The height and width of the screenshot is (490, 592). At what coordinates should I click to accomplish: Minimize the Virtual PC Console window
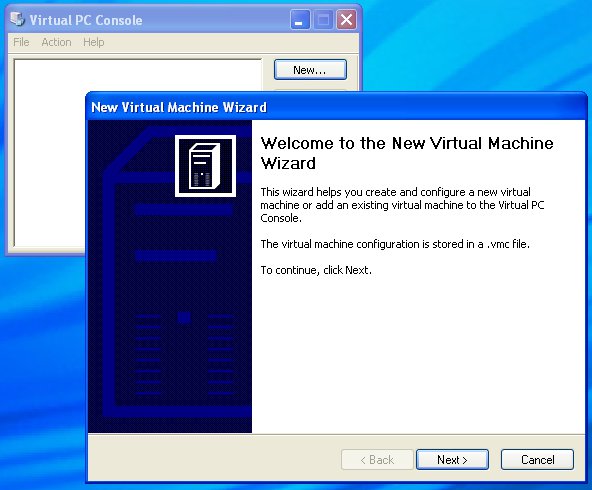[x=300, y=20]
